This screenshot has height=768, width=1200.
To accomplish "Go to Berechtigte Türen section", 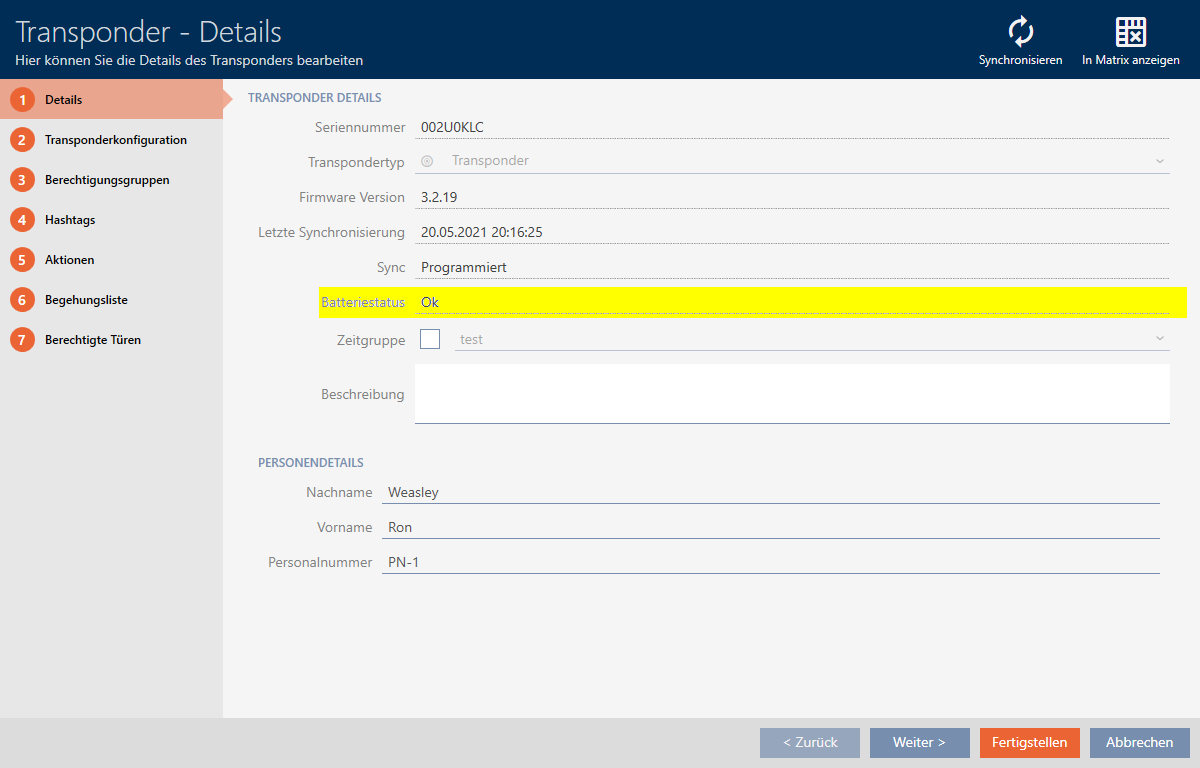I will pyautogui.click(x=93, y=340).
